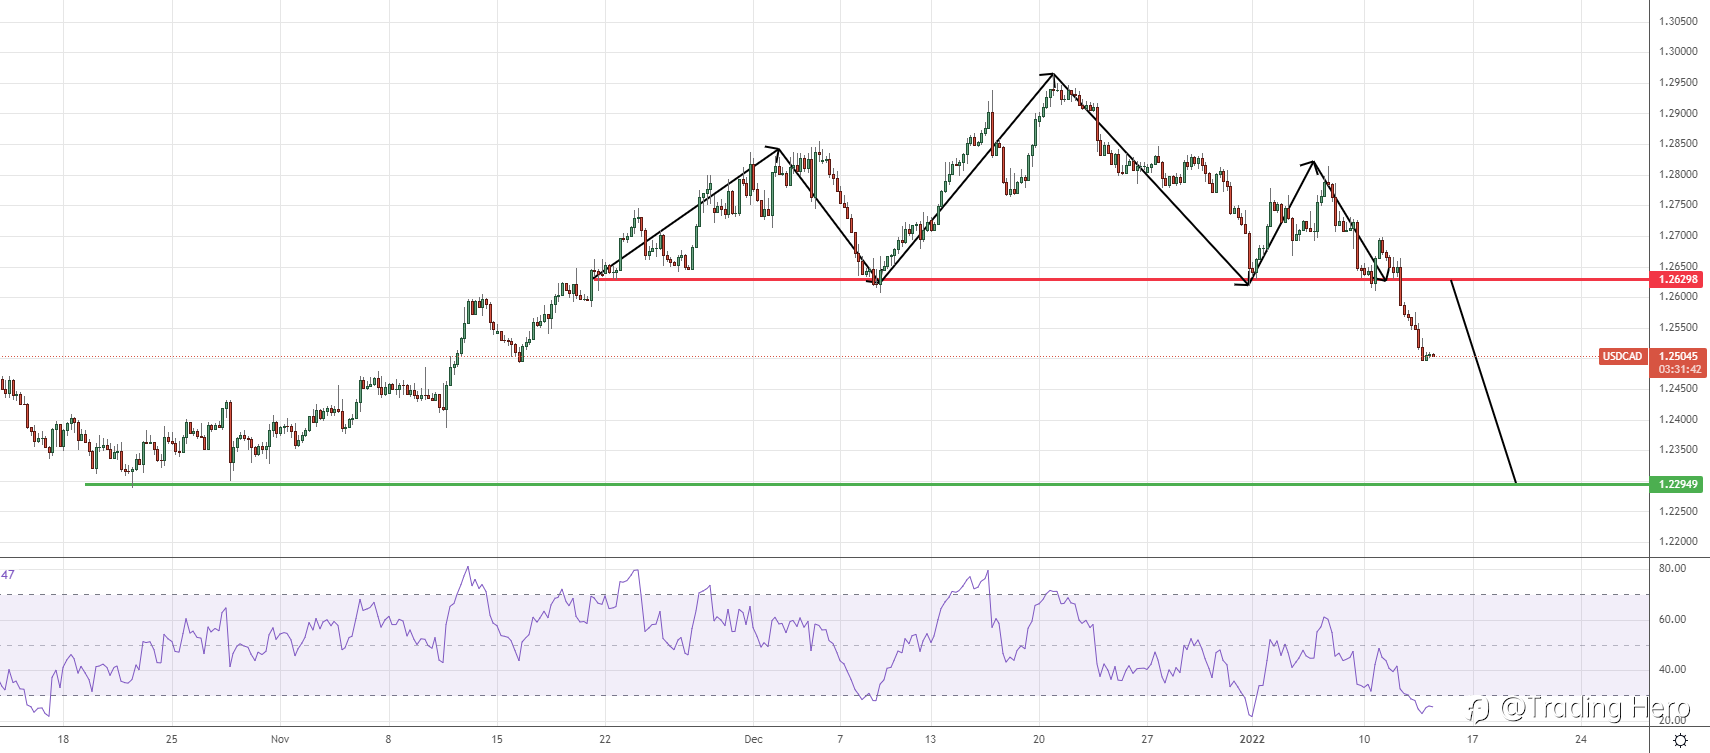This screenshot has width=1710, height=753.
Task: Click the green 1.22949 price label
Action: (1678, 484)
